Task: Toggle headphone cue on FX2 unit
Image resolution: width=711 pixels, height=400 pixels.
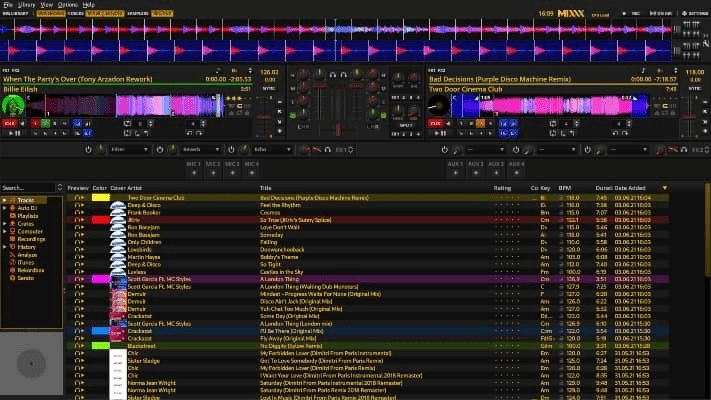Action: 684,150
